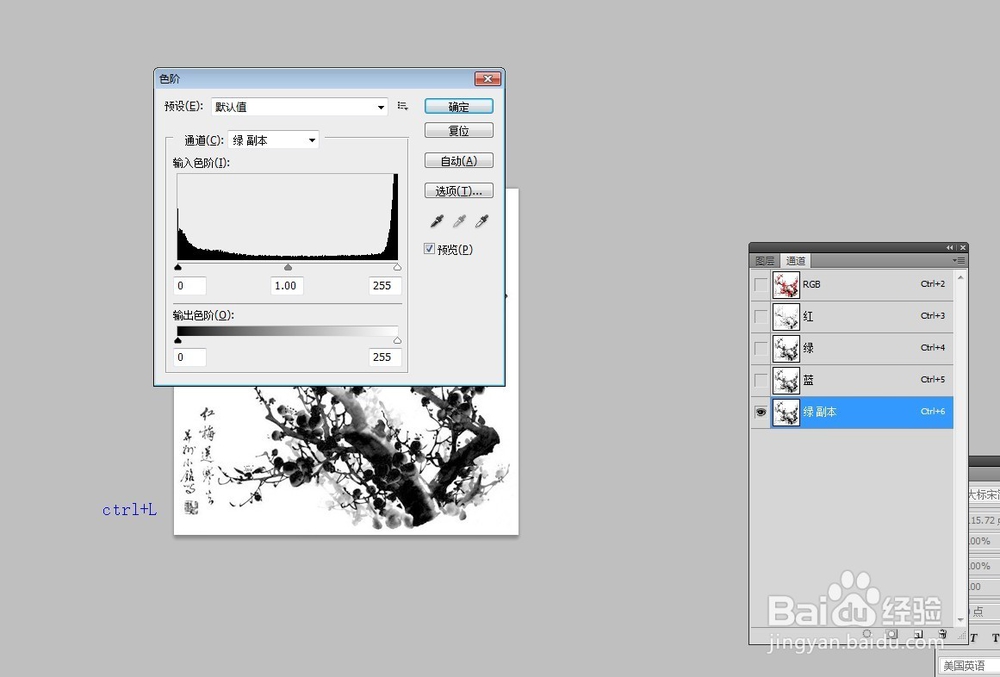Switch to the 图层 tab
Viewport: 1000px width, 677px height.
(x=764, y=260)
